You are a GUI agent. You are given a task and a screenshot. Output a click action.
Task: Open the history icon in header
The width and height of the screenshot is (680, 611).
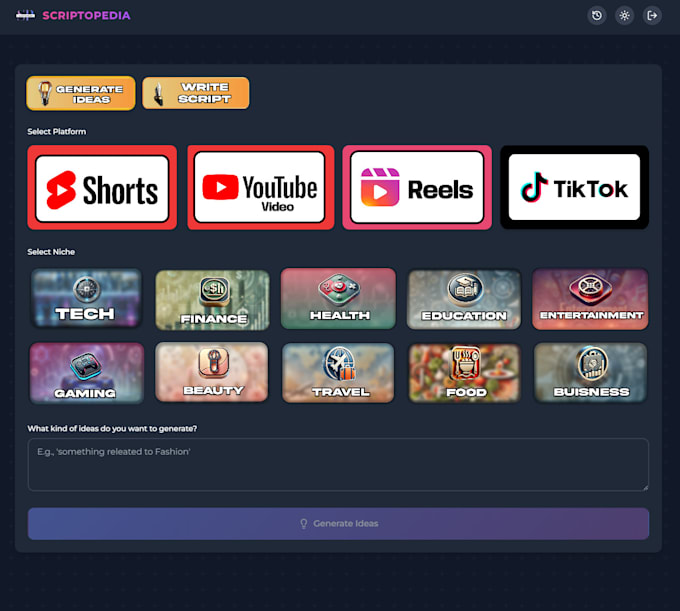click(597, 16)
